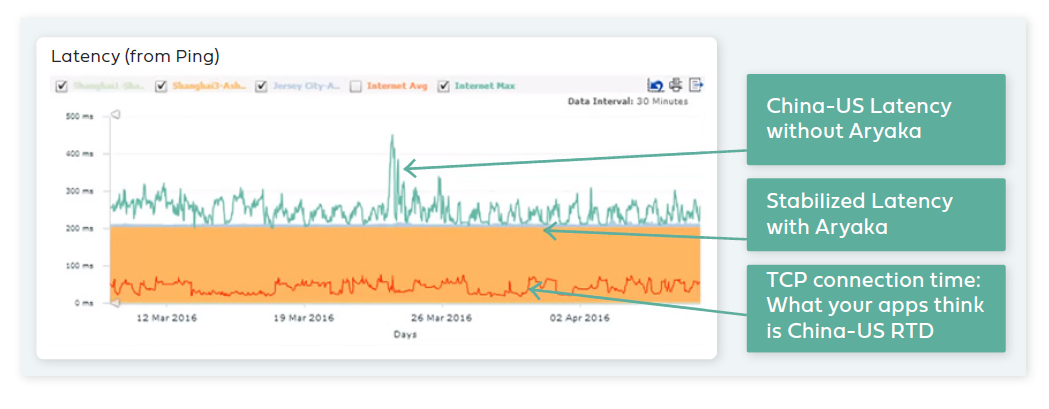Click the print chart icon
This screenshot has width=1049, height=409.
(676, 85)
